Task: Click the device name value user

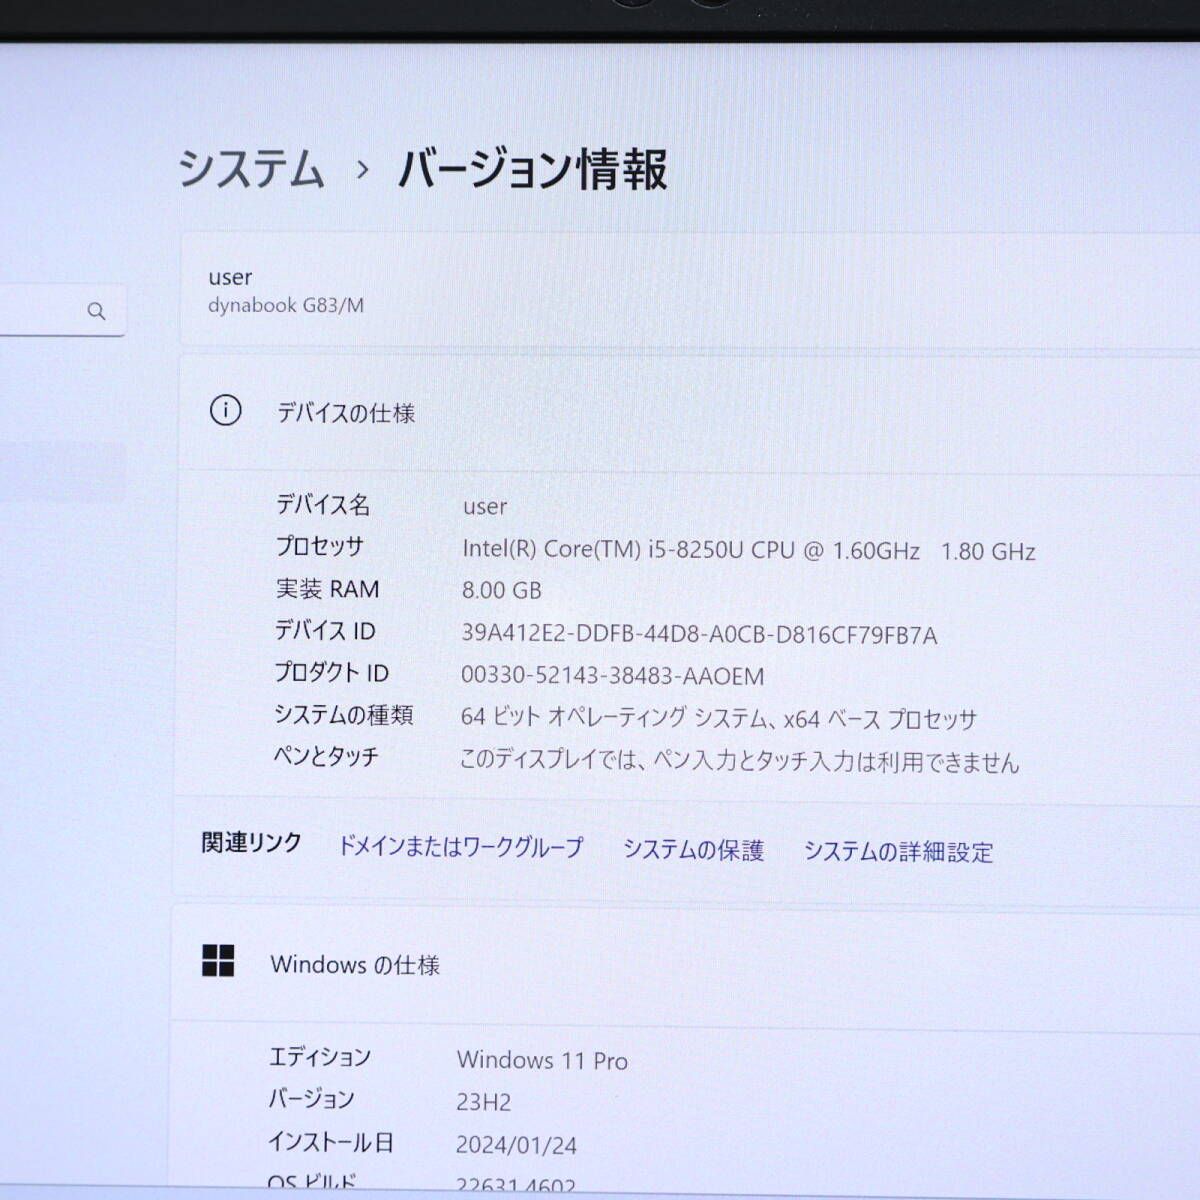Action: (x=485, y=507)
